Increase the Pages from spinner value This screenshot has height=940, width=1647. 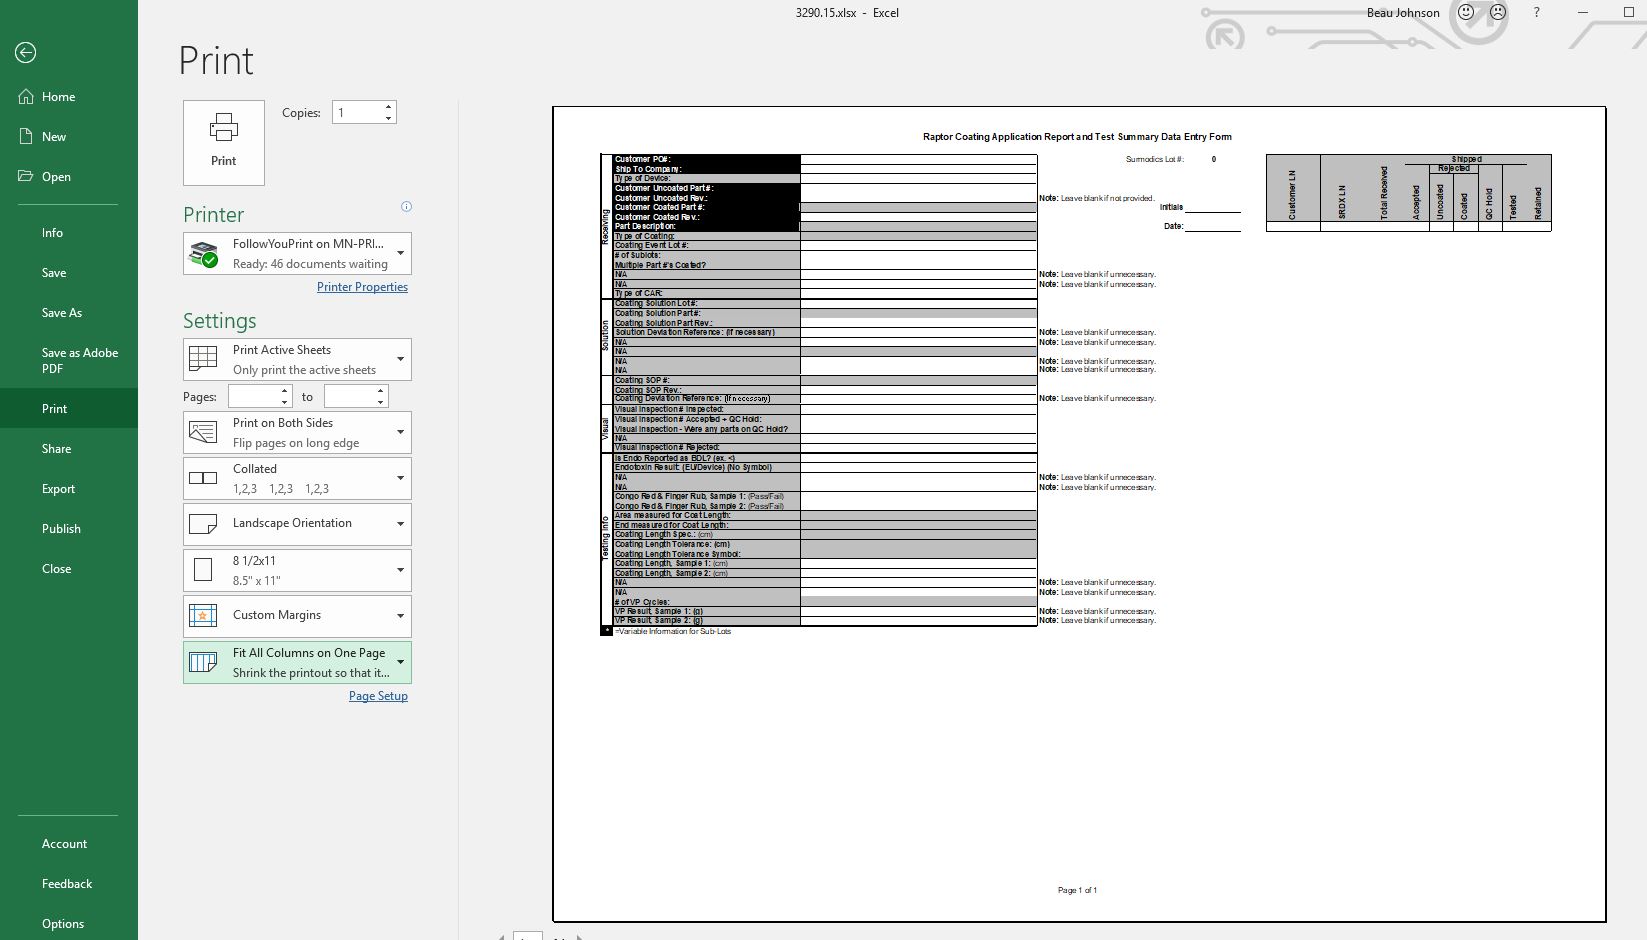[x=284, y=391]
